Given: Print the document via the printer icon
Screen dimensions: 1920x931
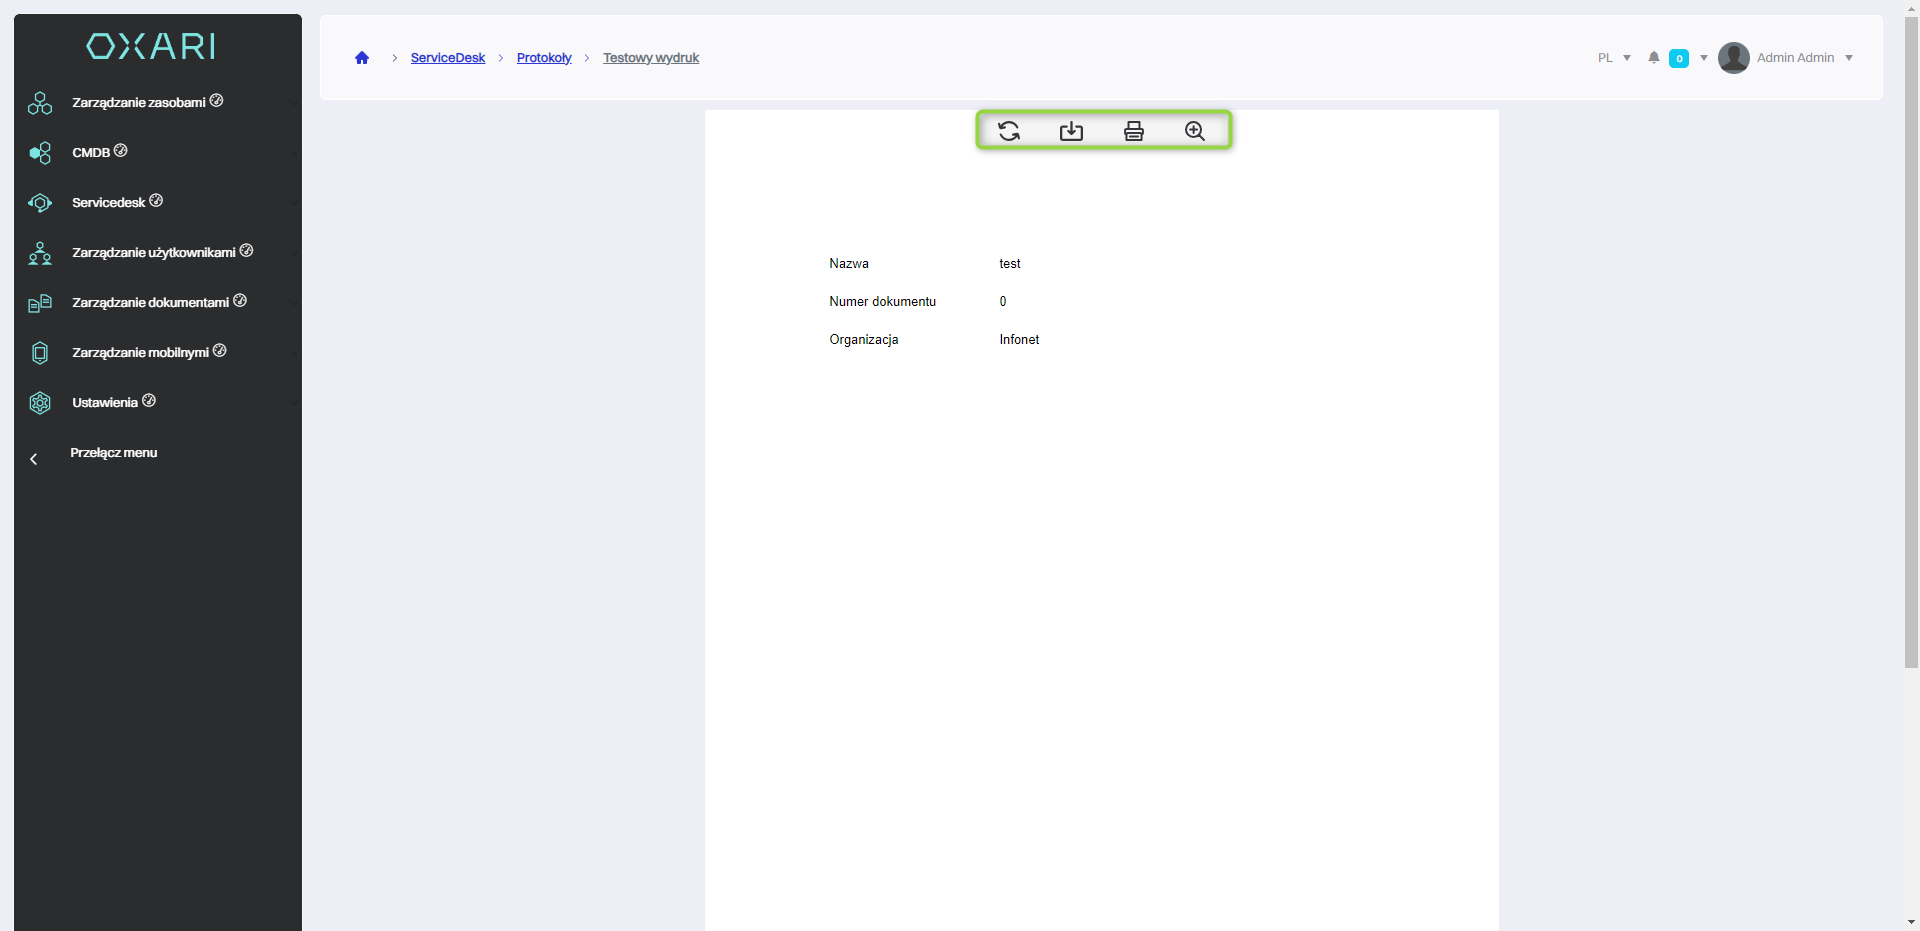Looking at the screenshot, I should click(x=1133, y=131).
